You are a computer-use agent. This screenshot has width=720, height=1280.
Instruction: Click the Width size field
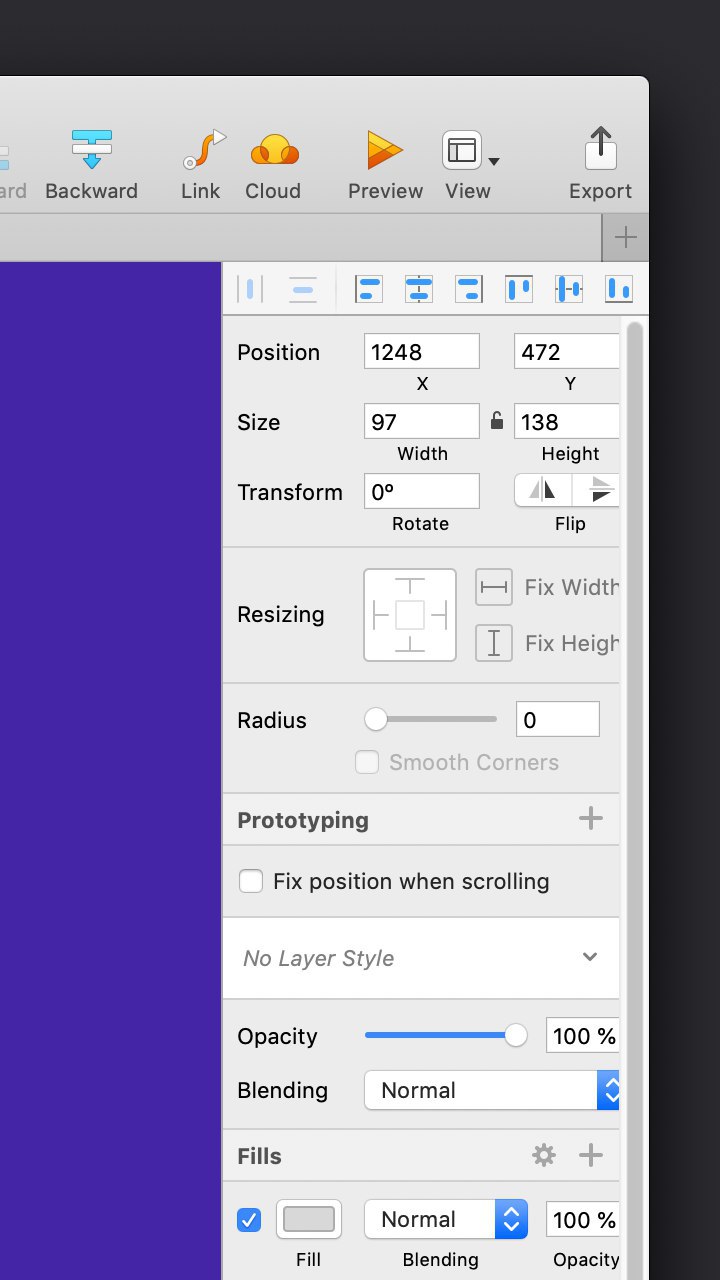tap(422, 422)
